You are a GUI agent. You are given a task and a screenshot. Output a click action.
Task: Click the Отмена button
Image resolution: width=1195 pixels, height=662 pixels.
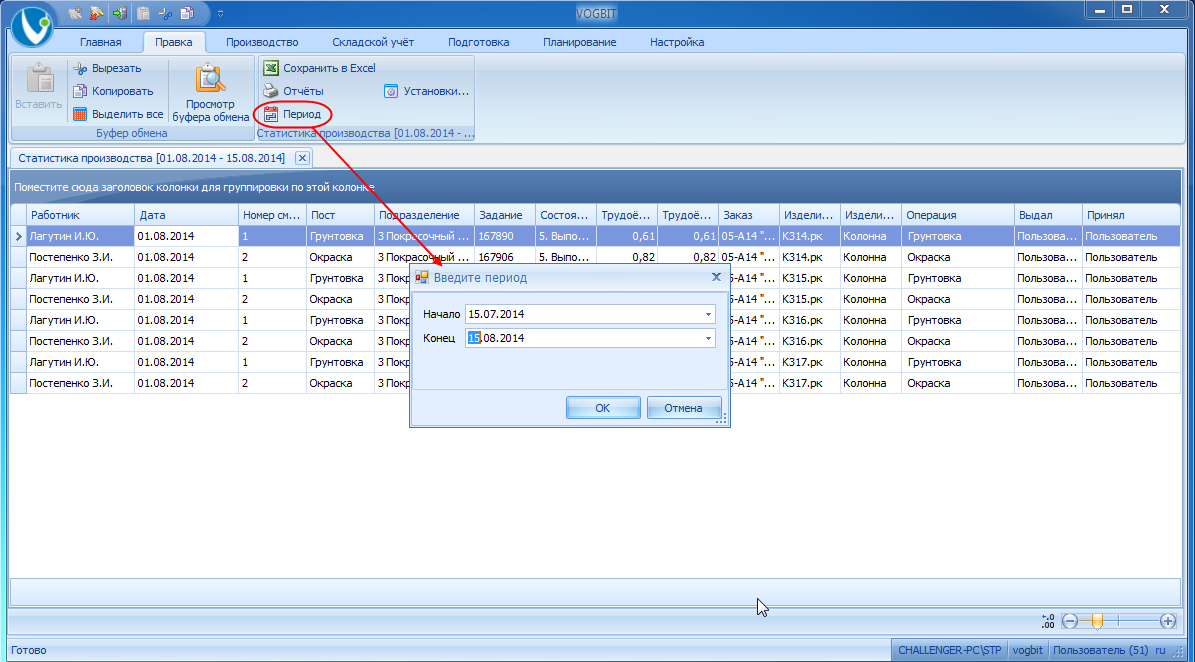684,408
